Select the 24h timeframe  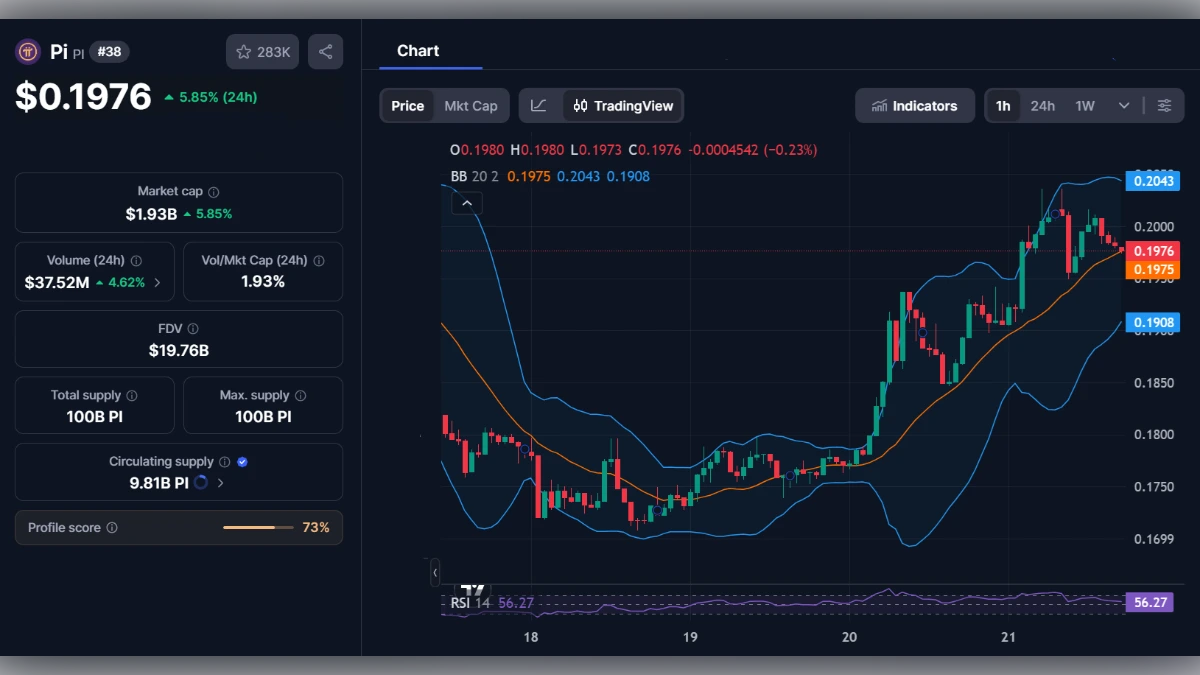pyautogui.click(x=1042, y=106)
